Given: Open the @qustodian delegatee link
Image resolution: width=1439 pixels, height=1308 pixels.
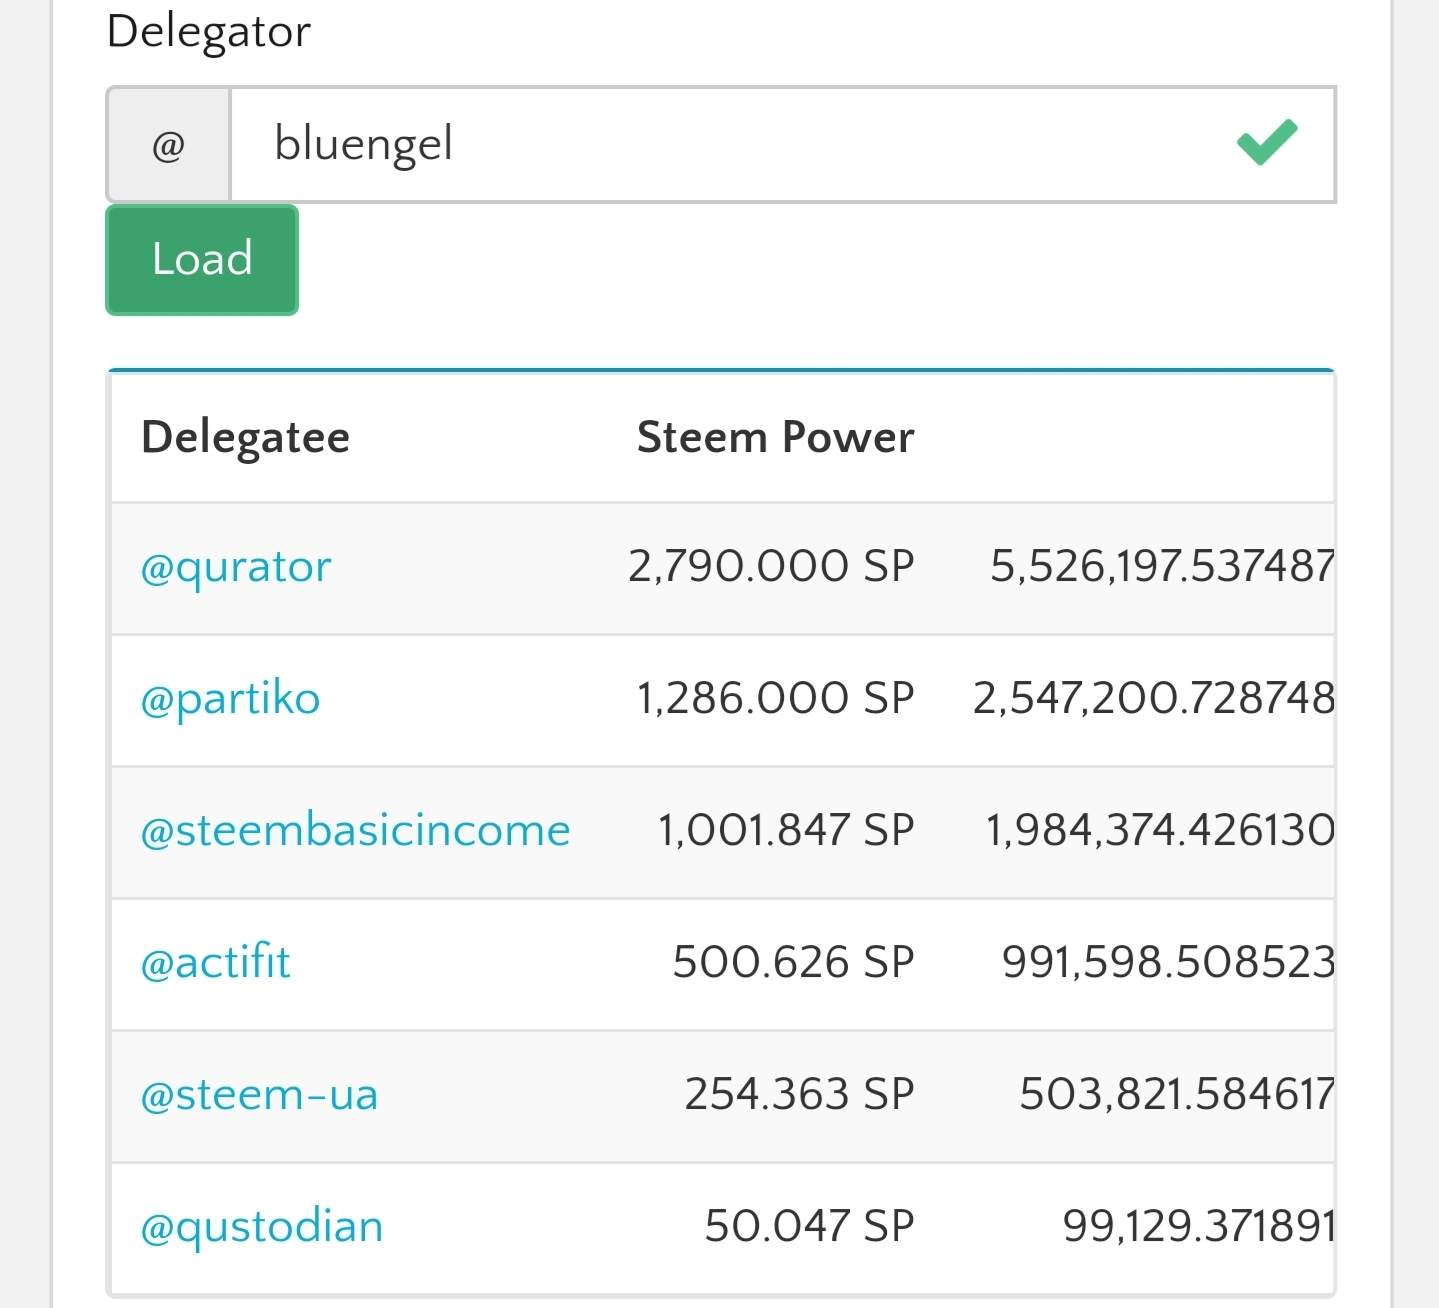Looking at the screenshot, I should tap(262, 1227).
